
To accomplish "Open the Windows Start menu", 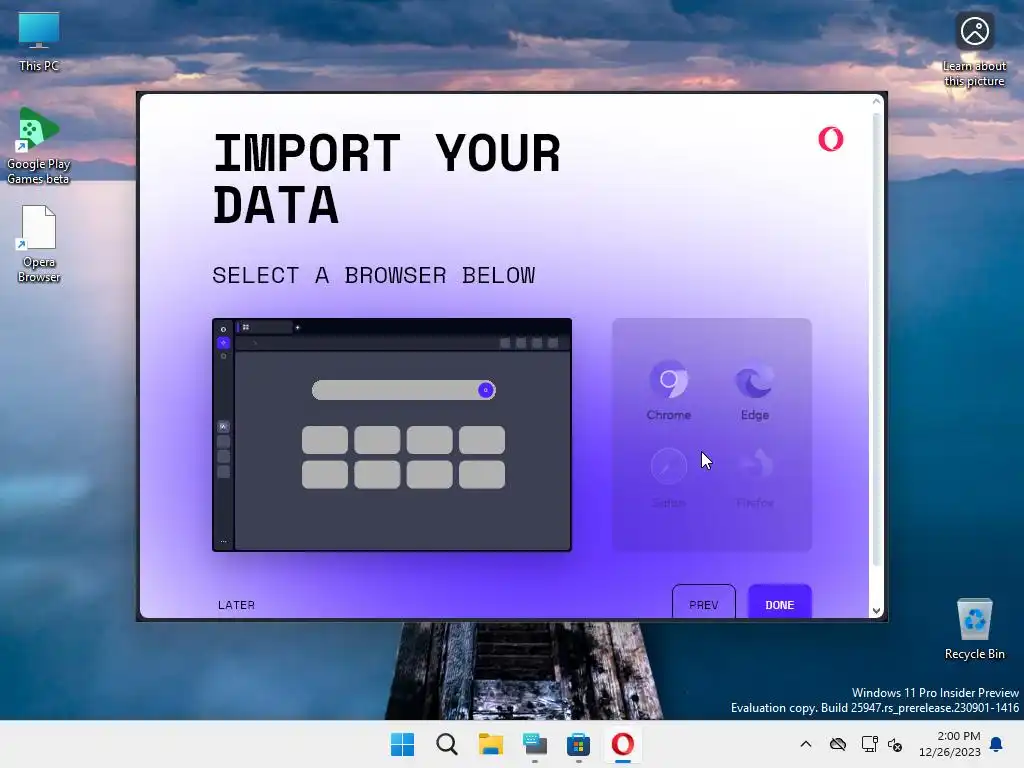I will [402, 744].
